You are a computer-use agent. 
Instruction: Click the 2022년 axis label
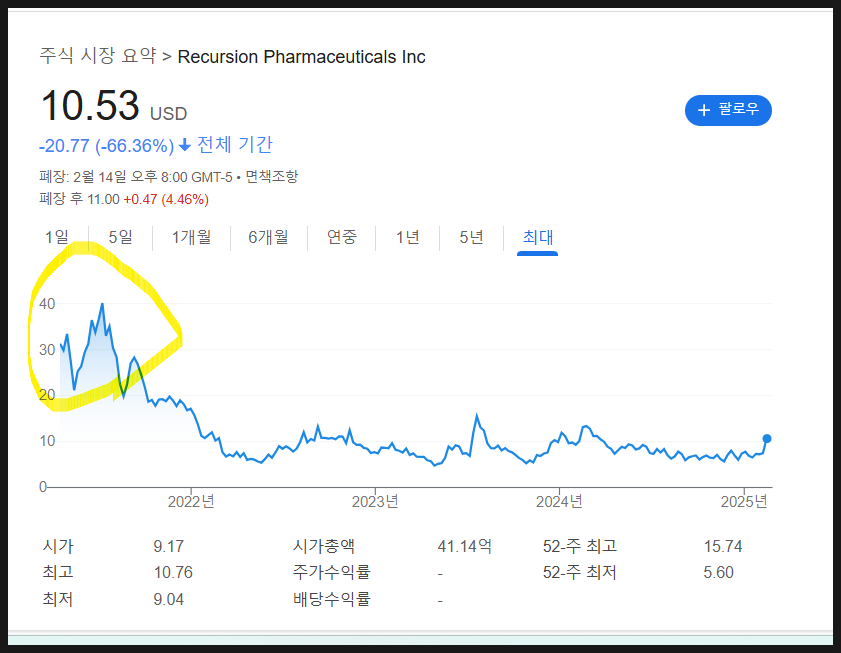click(x=191, y=501)
